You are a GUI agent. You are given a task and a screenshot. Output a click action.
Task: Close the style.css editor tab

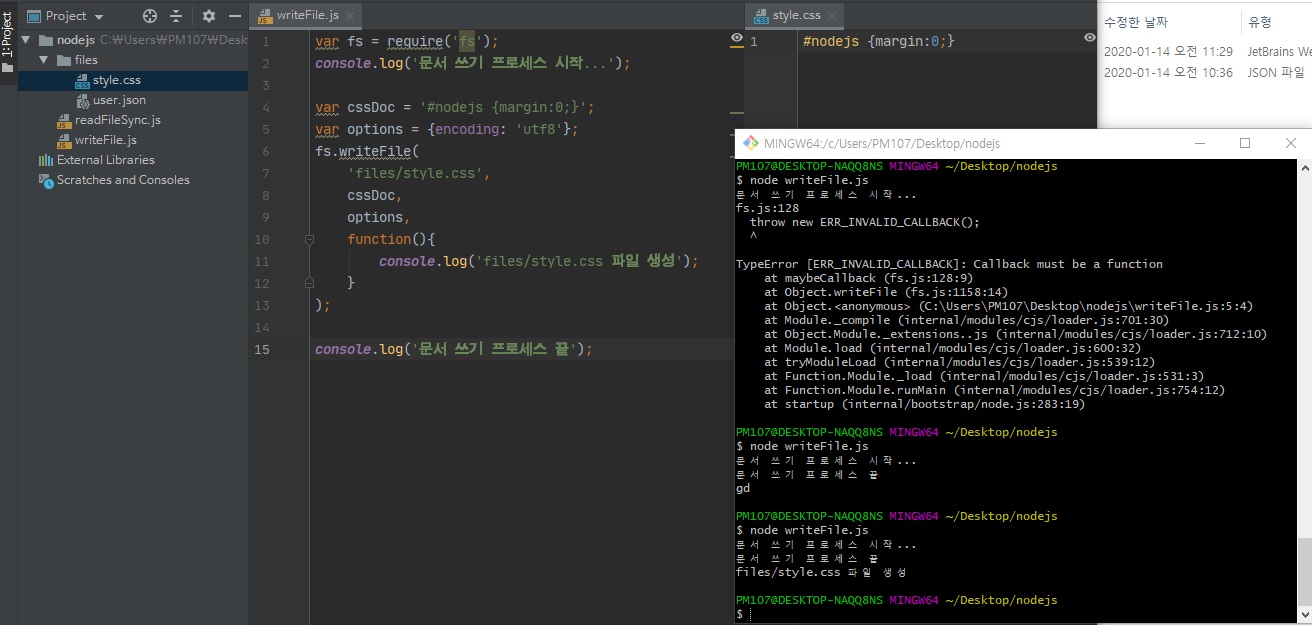coord(832,16)
